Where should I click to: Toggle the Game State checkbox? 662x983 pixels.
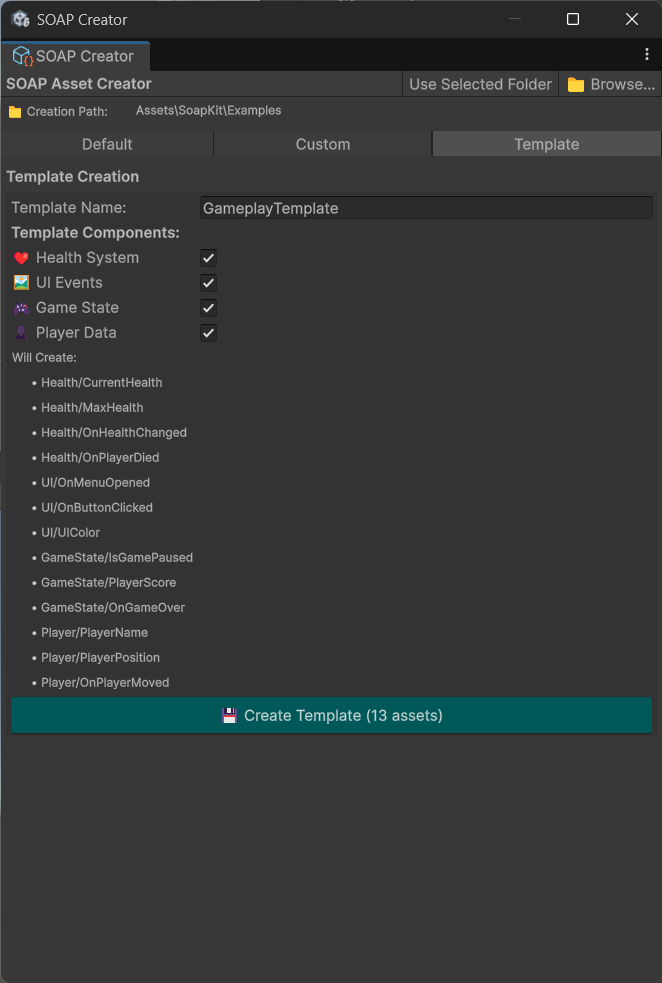click(x=208, y=308)
